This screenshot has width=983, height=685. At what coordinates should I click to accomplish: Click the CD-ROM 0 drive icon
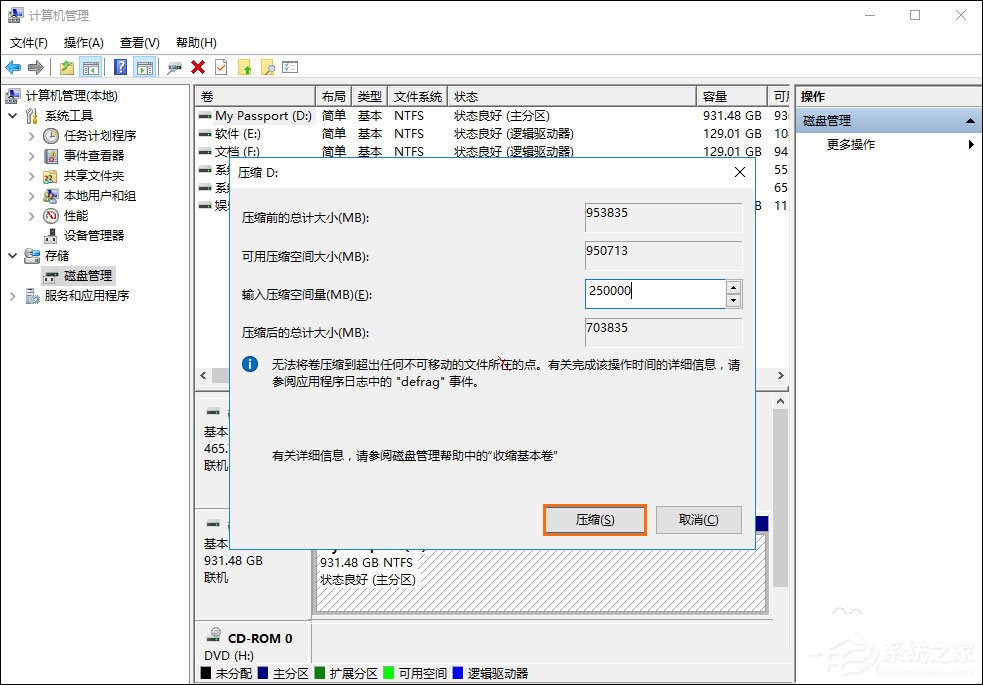tap(213, 637)
